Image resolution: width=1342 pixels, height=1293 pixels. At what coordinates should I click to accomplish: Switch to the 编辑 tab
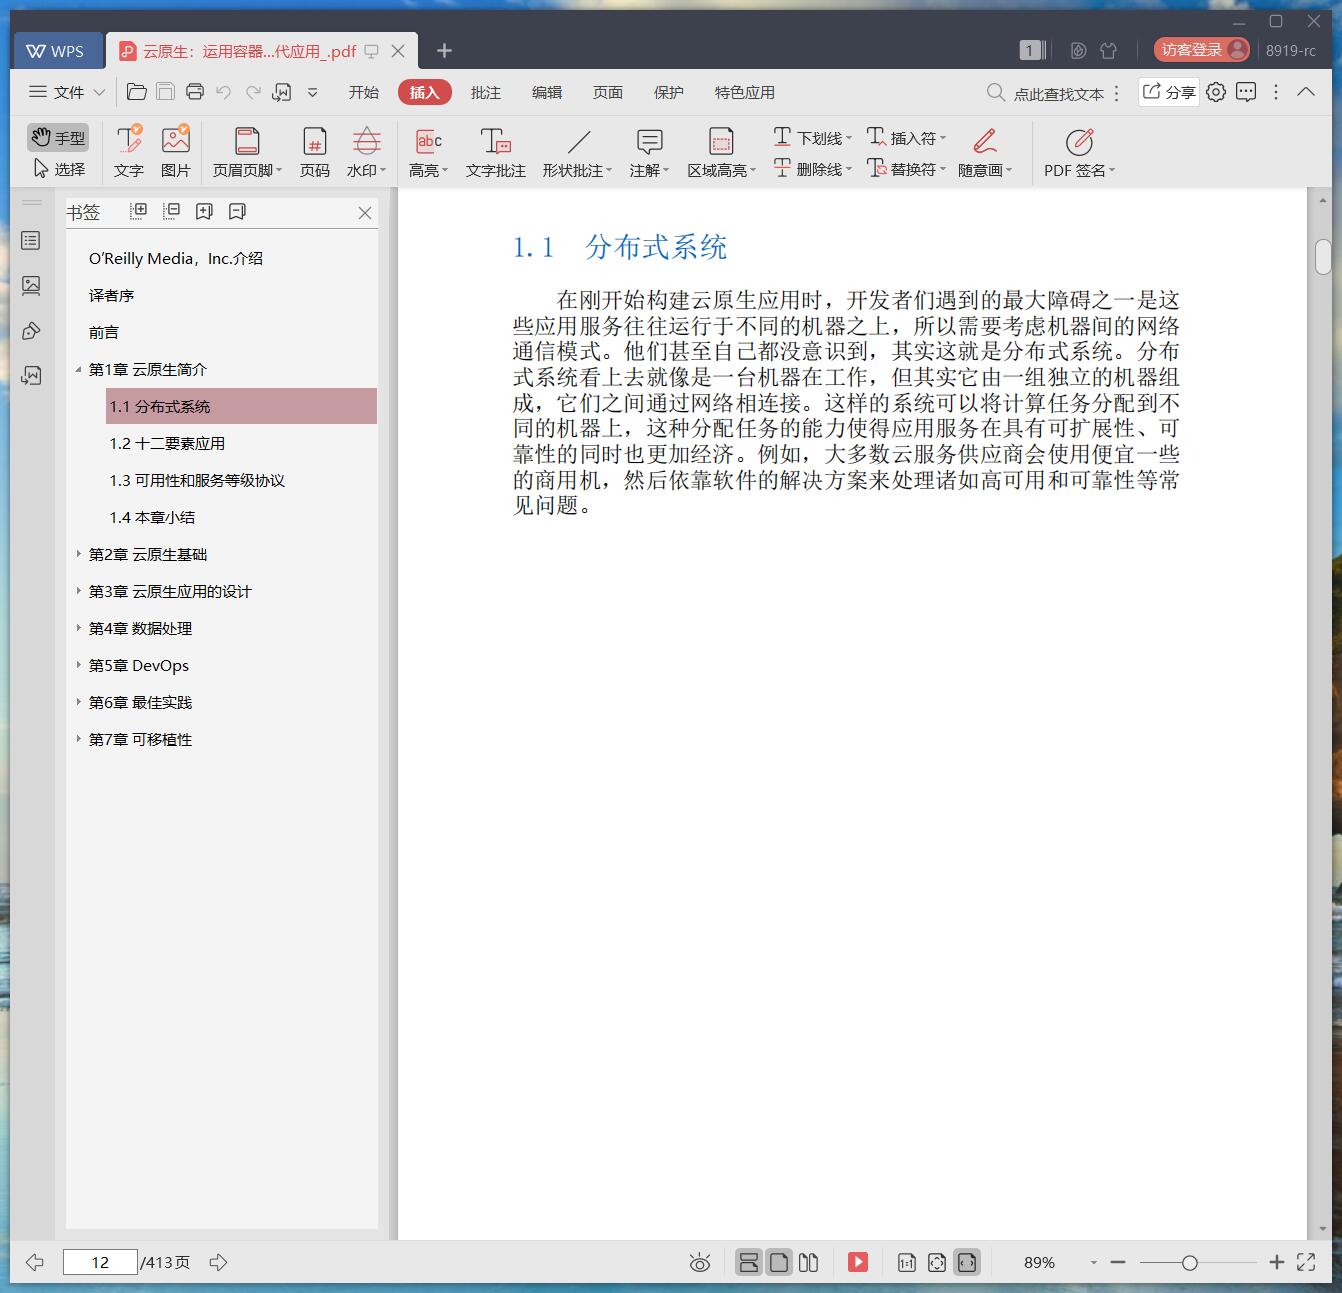547,92
